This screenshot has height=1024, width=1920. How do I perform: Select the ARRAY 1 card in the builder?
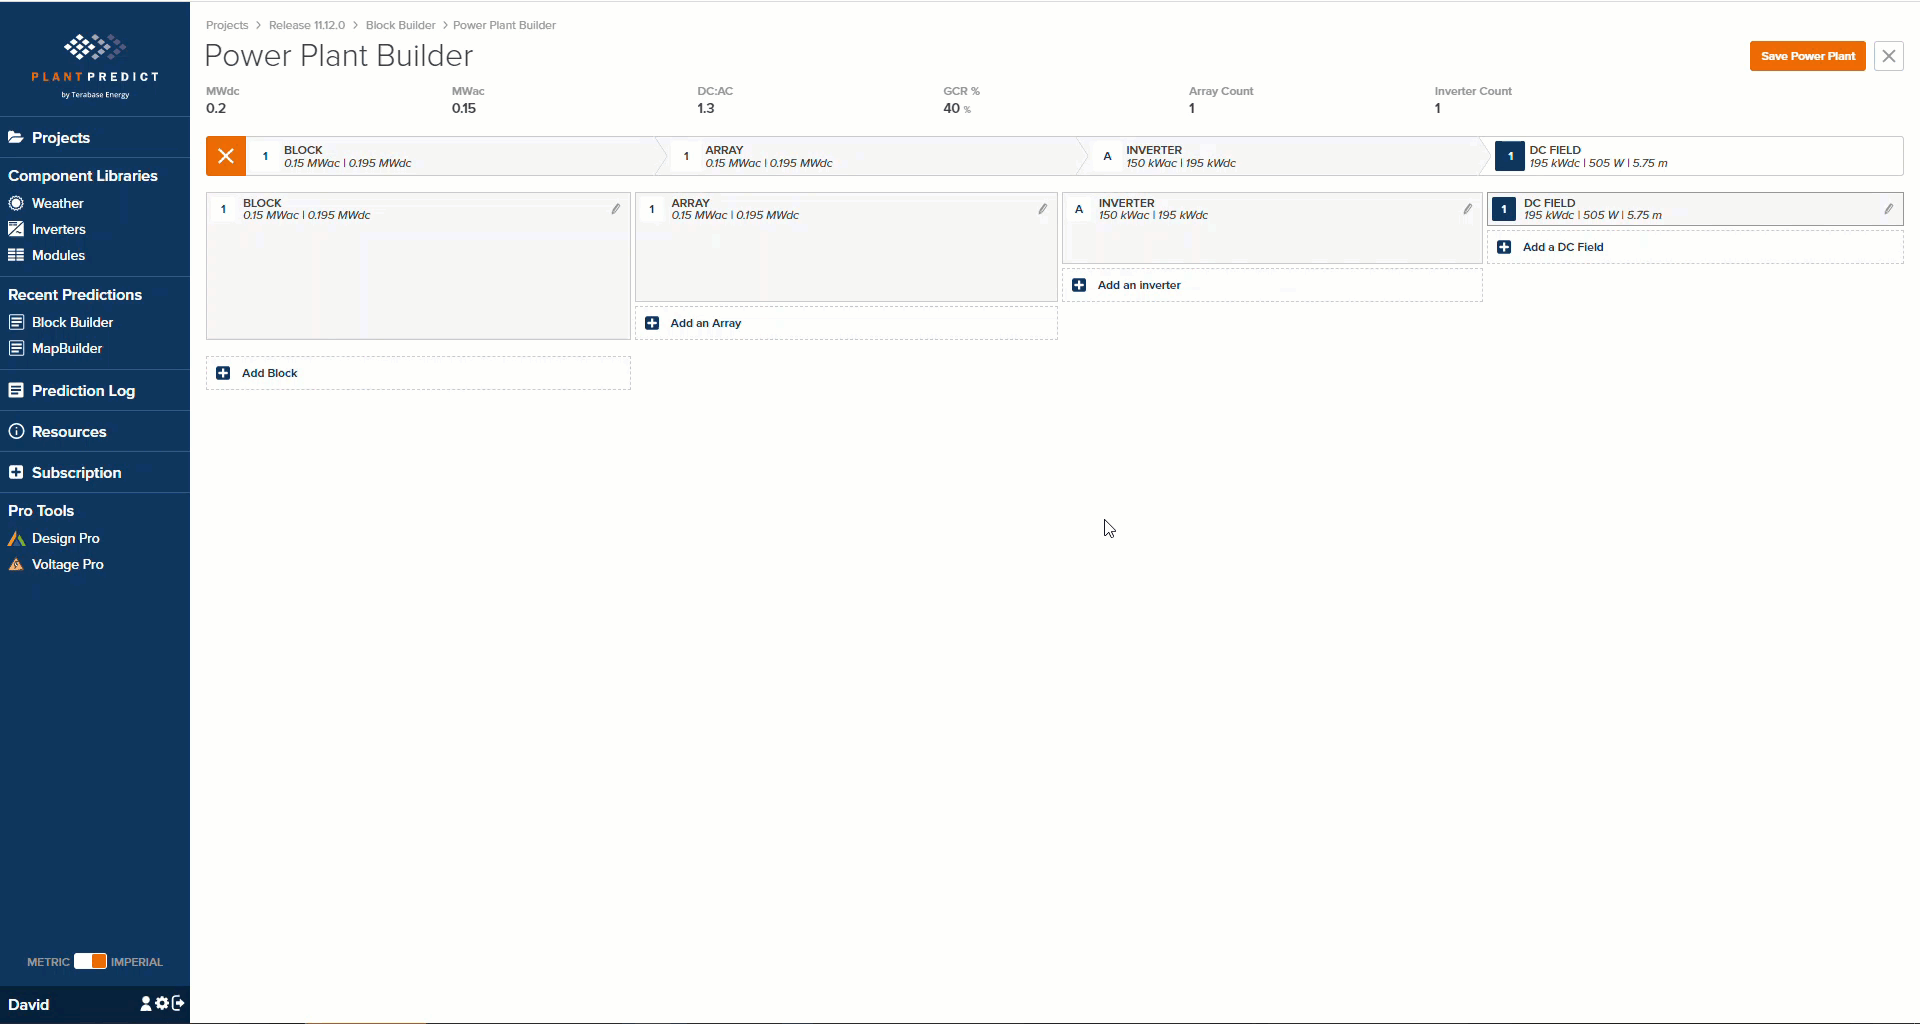pos(846,247)
